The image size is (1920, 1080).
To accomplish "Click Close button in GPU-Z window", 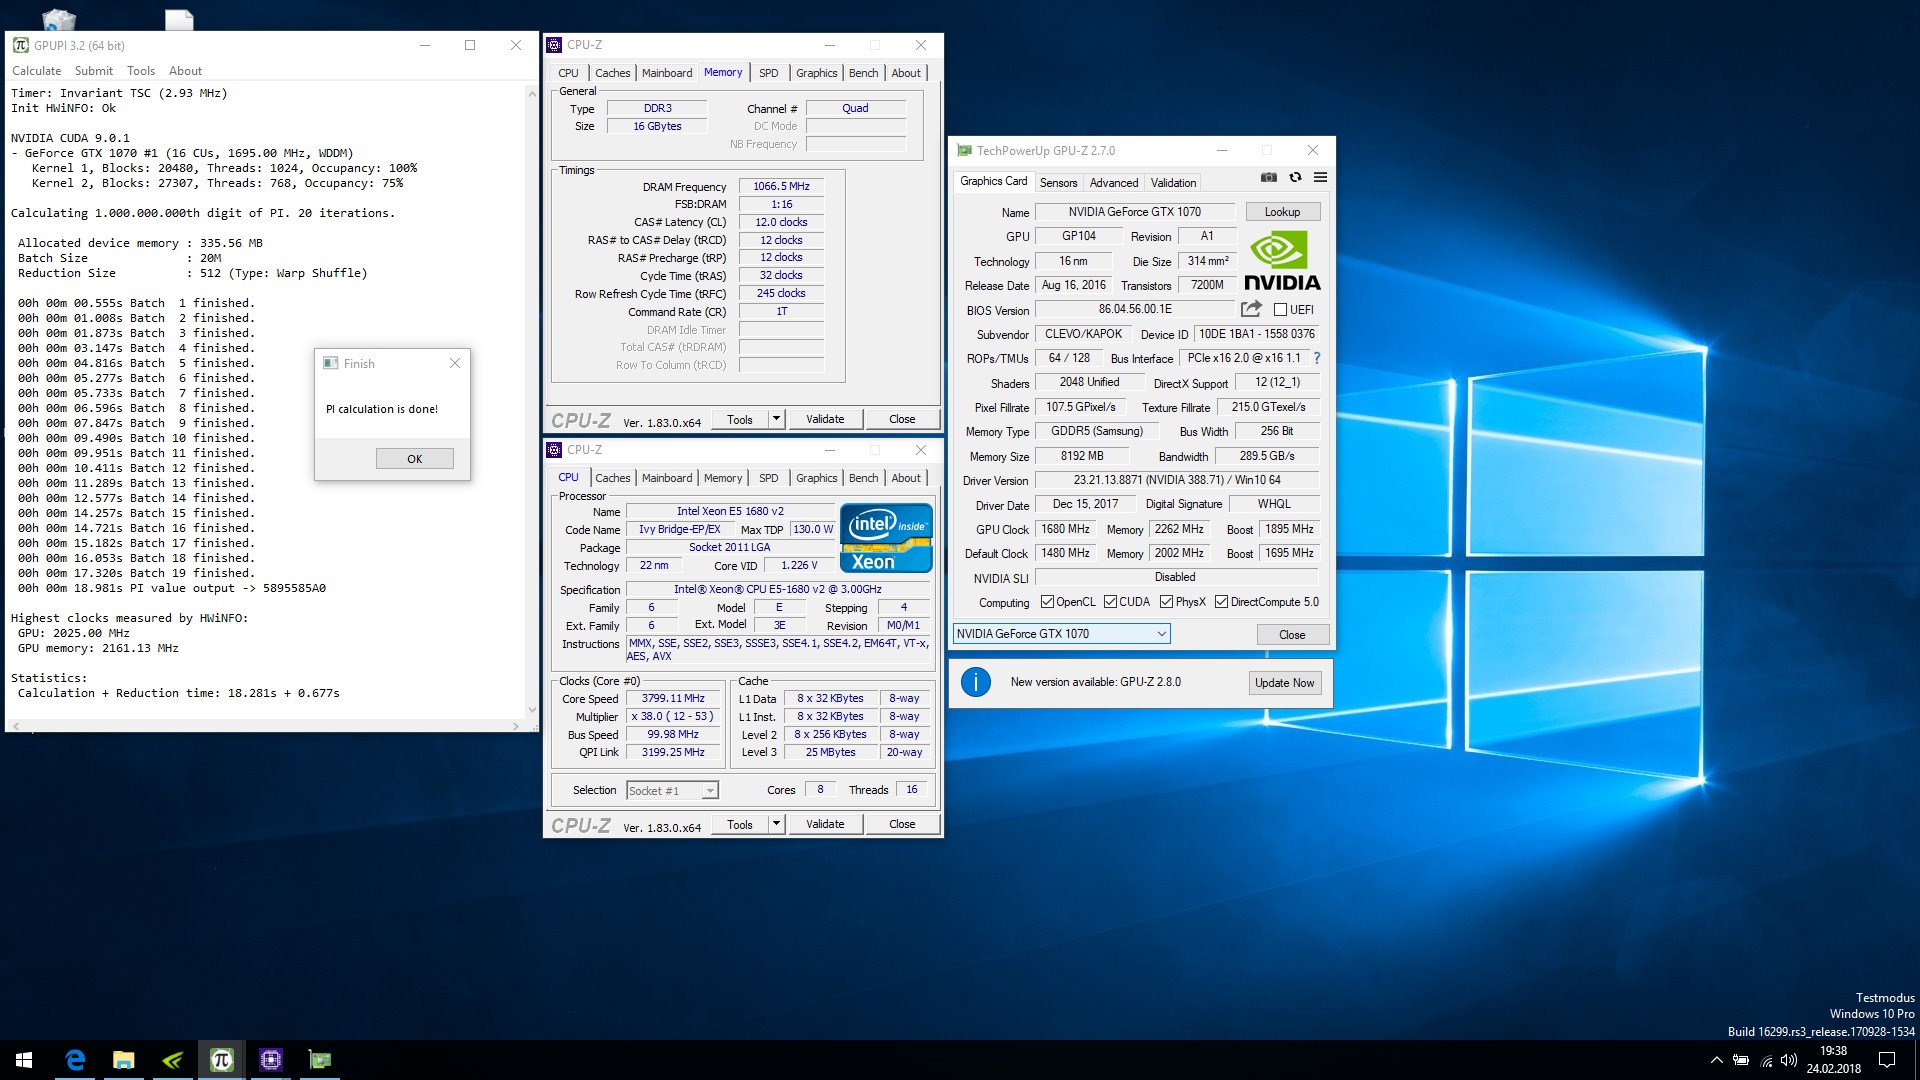I will [x=1292, y=635].
